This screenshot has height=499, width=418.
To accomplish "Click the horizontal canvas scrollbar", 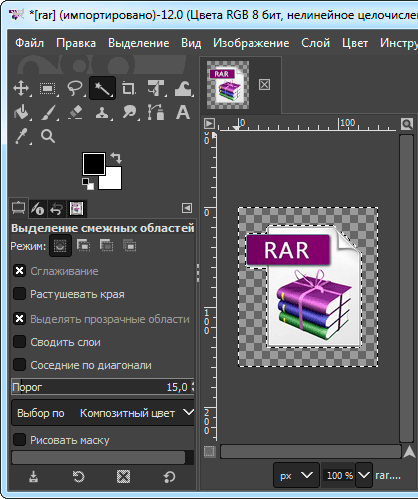I will tap(311, 452).
